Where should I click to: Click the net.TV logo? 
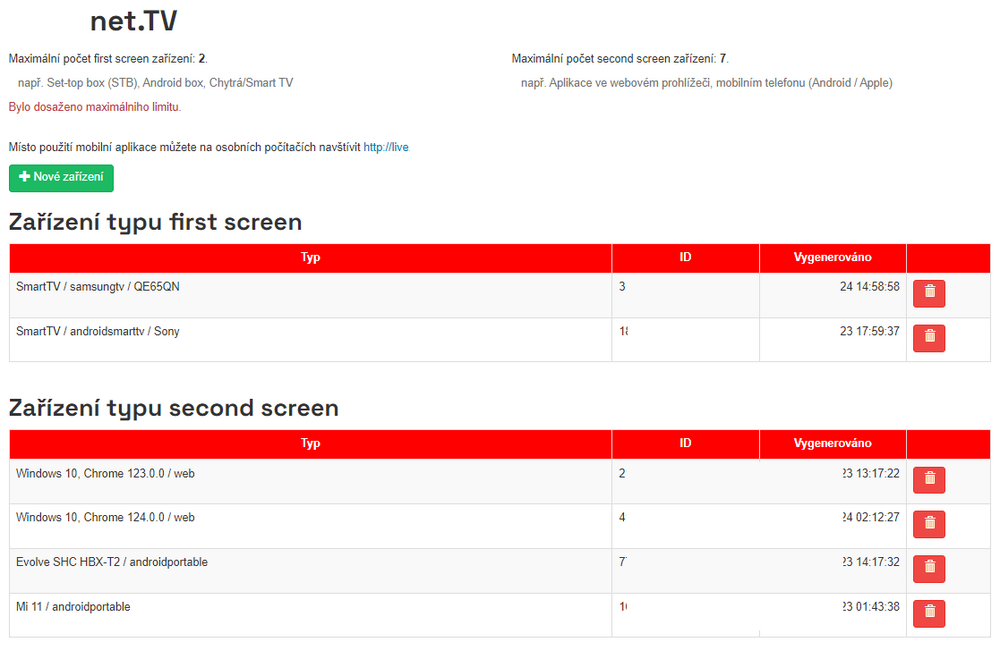point(133,20)
